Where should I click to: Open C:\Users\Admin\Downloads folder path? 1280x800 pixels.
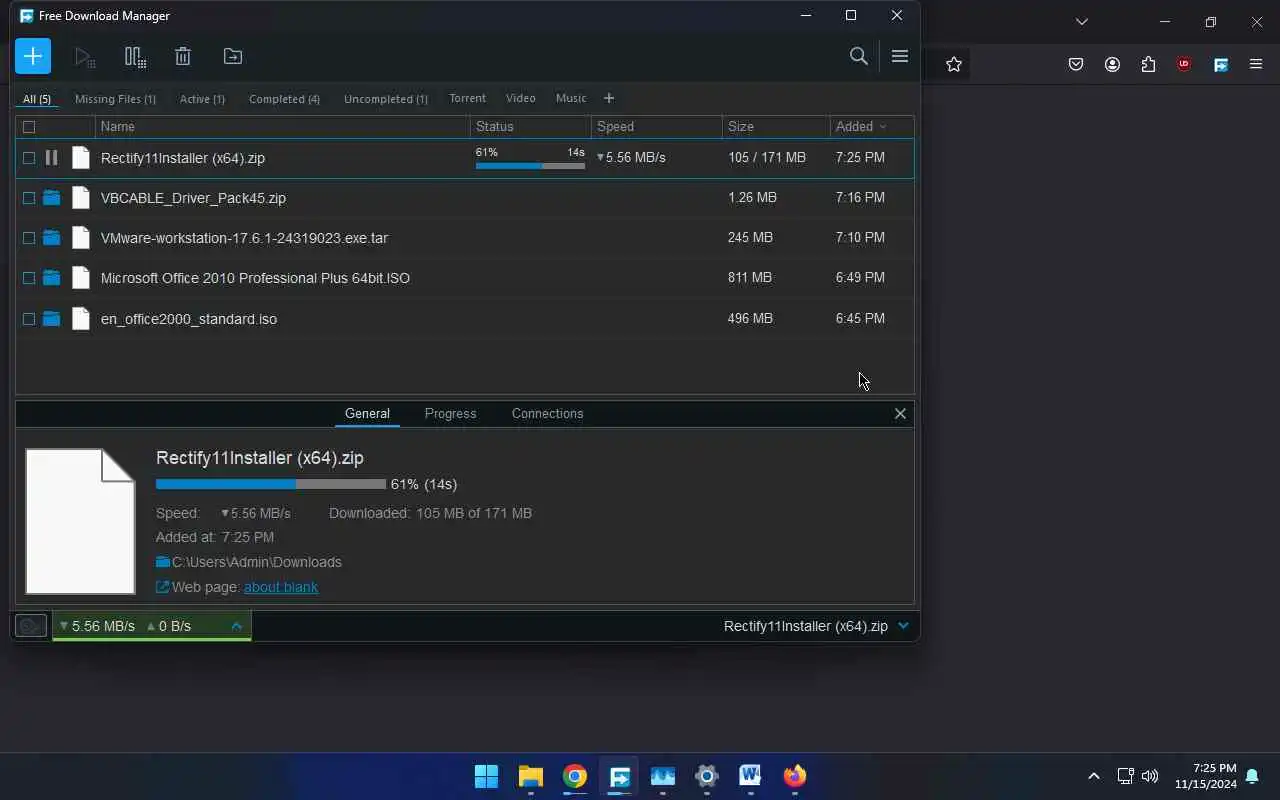pos(257,562)
